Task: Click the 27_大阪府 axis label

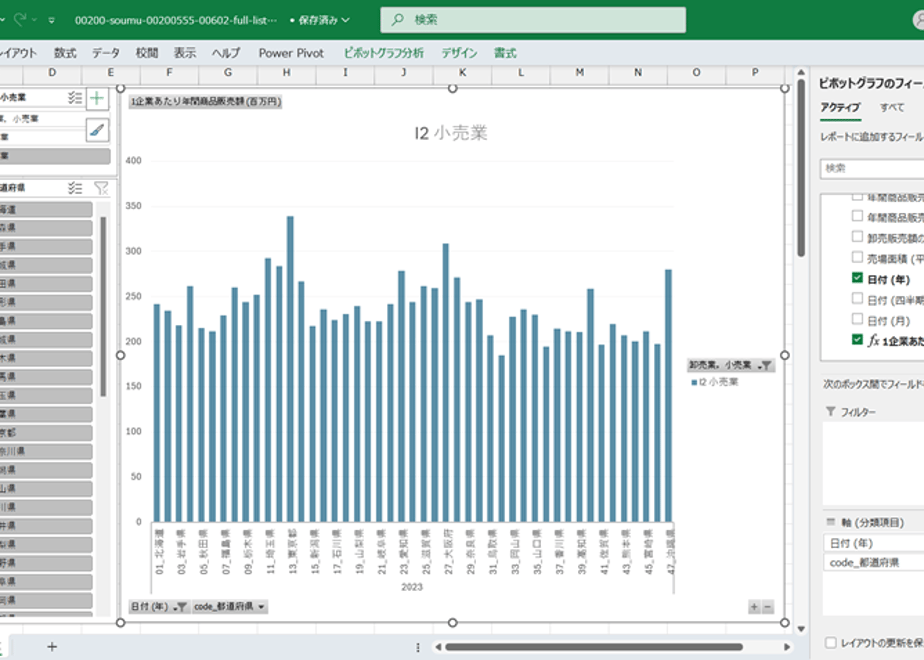Action: coord(448,552)
